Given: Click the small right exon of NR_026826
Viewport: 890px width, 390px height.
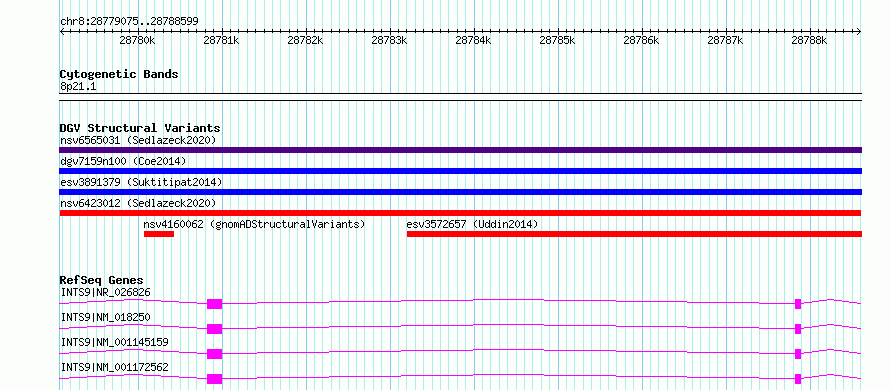Looking at the screenshot, I should (798, 304).
